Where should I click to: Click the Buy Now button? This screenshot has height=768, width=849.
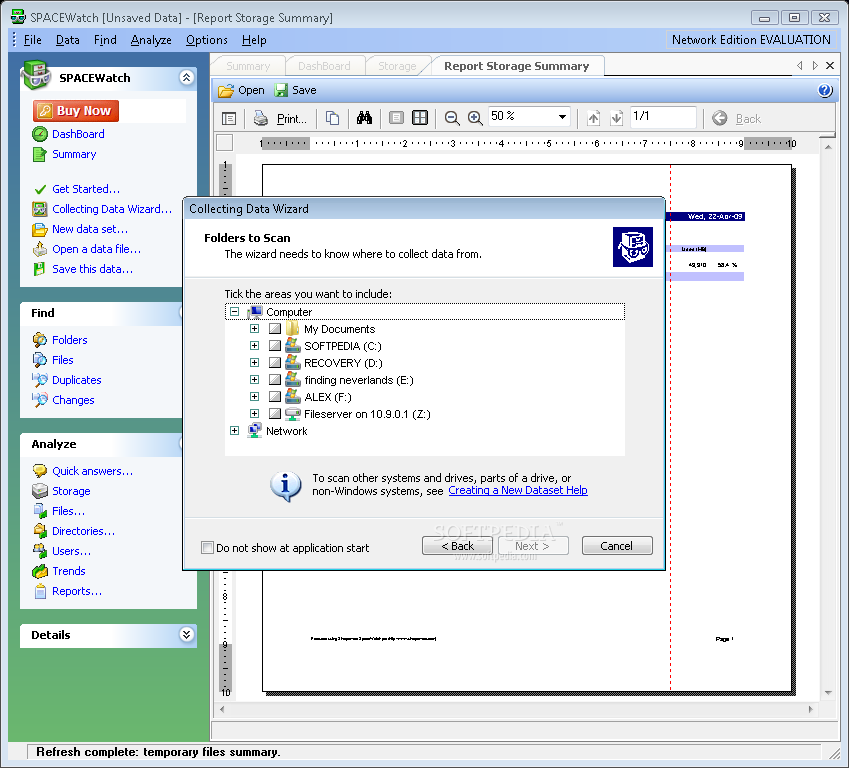(x=76, y=110)
